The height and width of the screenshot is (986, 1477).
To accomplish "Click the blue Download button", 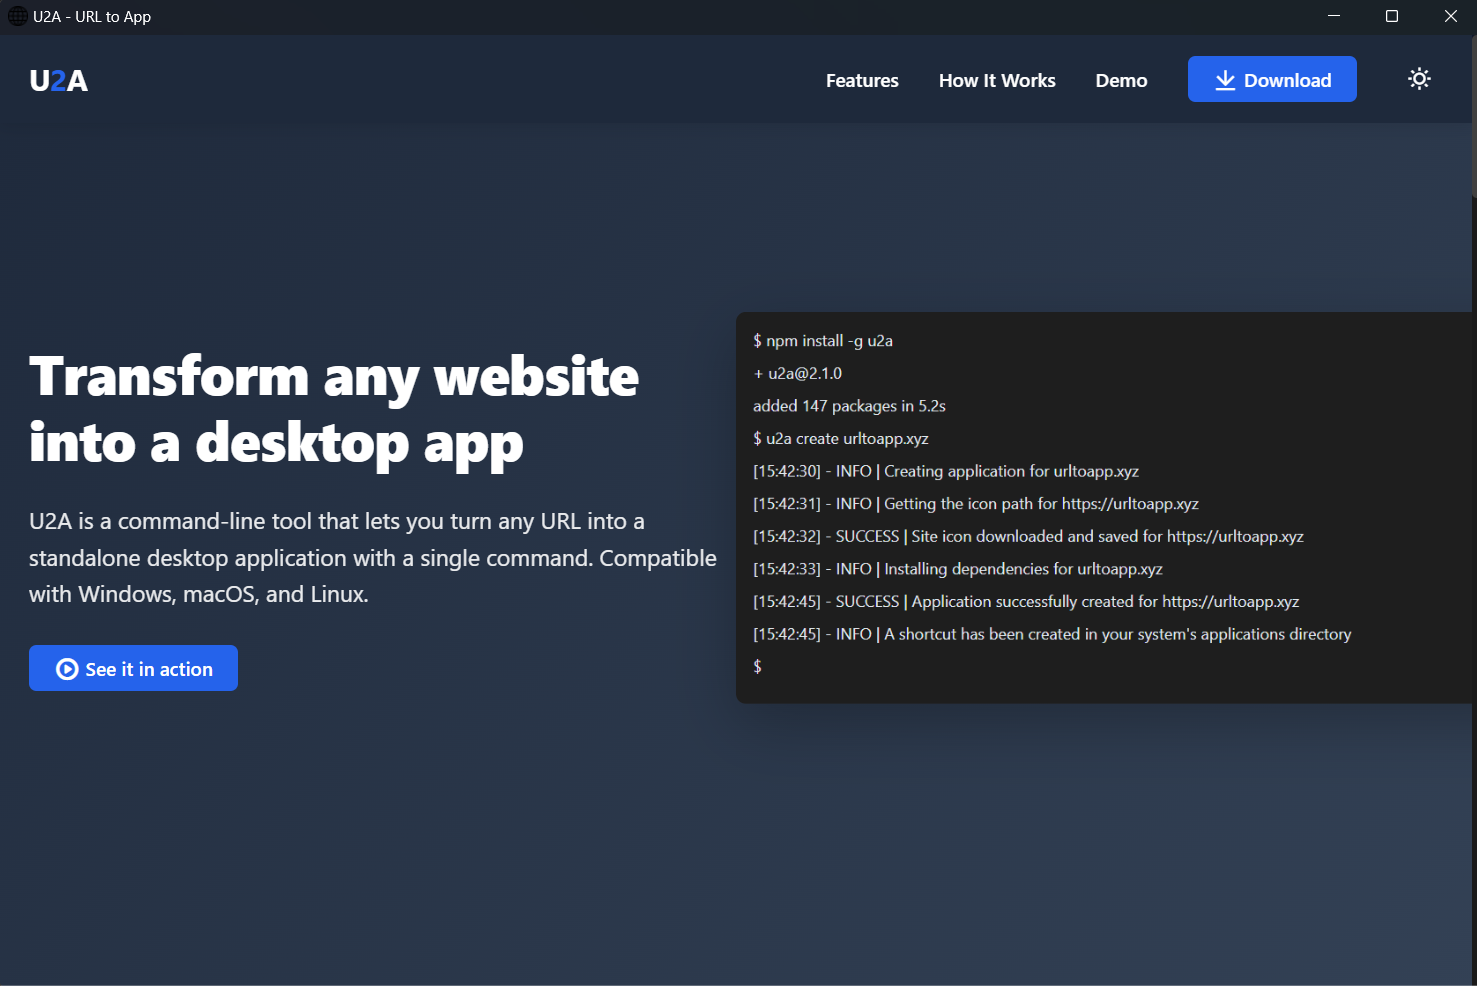I will click(1272, 79).
